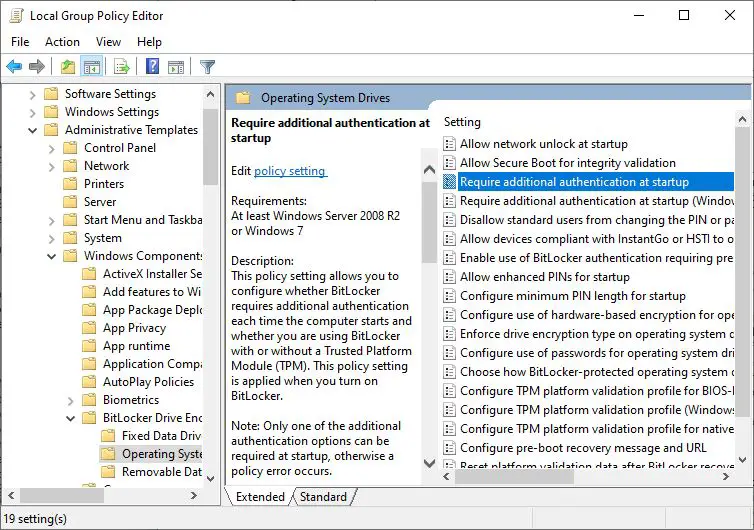This screenshot has height=530, width=754.
Task: Click the policy icon beside Allow Secure Boot for integrity validation
Action: [x=449, y=163]
